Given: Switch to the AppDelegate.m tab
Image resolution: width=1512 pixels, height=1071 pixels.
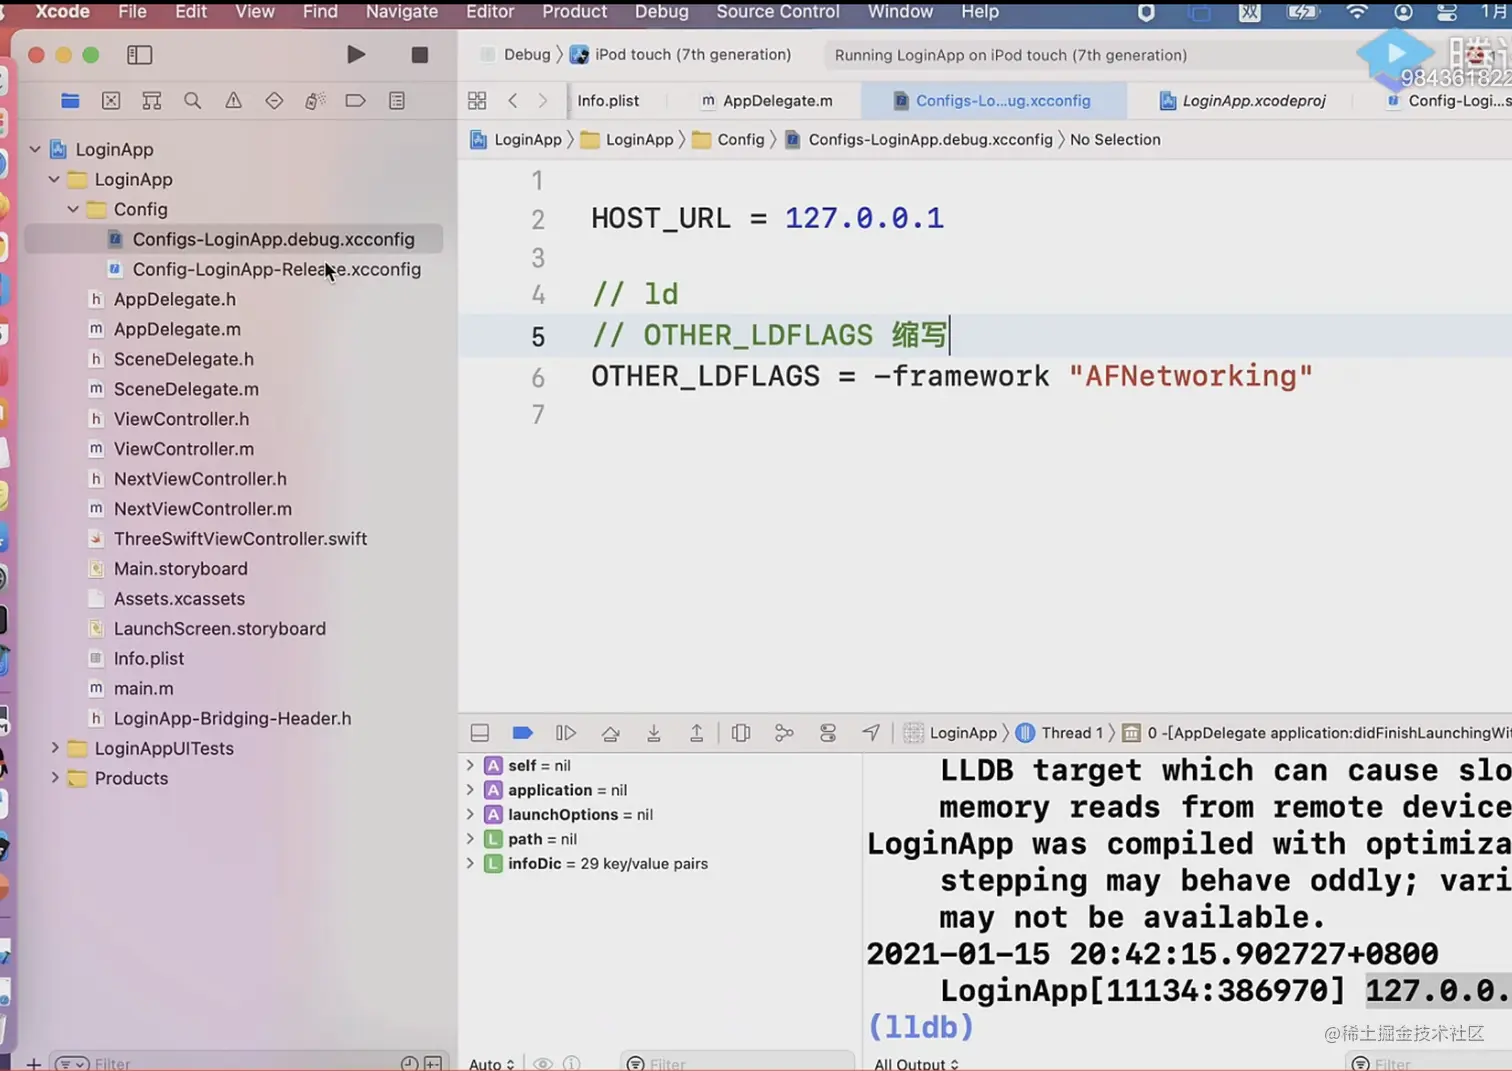Looking at the screenshot, I should [x=768, y=101].
